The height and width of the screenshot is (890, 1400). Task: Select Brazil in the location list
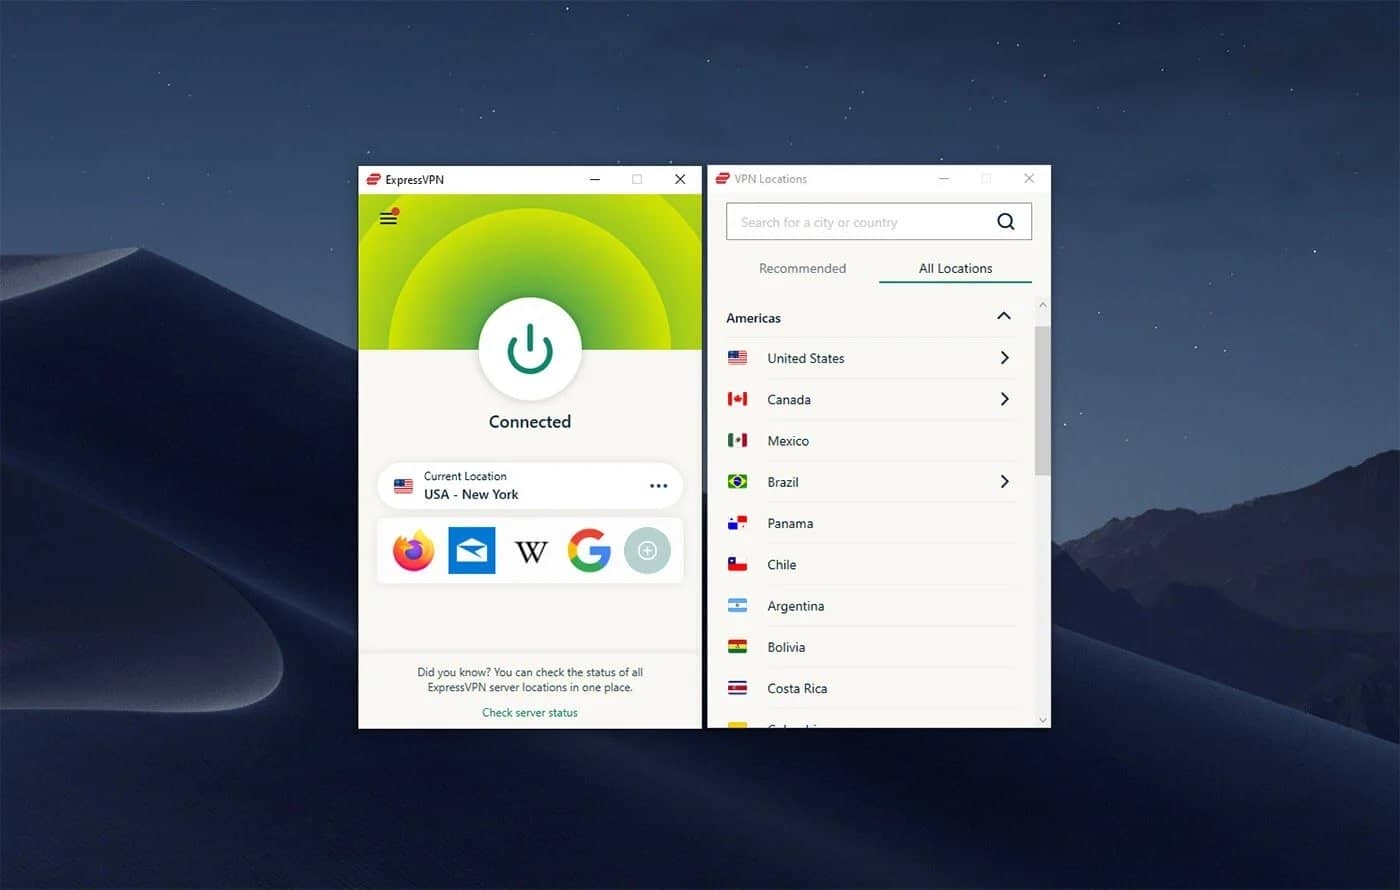pyautogui.click(x=870, y=482)
